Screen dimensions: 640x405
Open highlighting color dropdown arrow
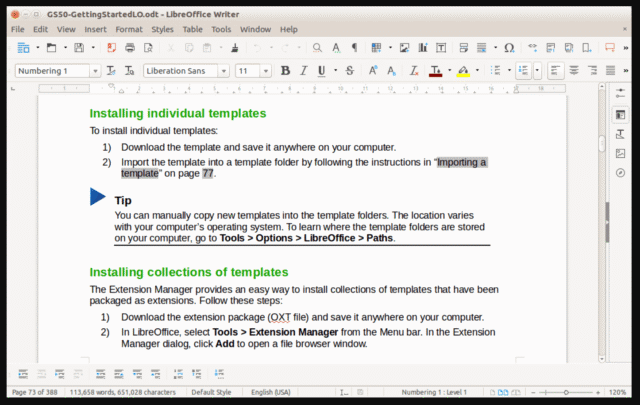[x=477, y=71]
